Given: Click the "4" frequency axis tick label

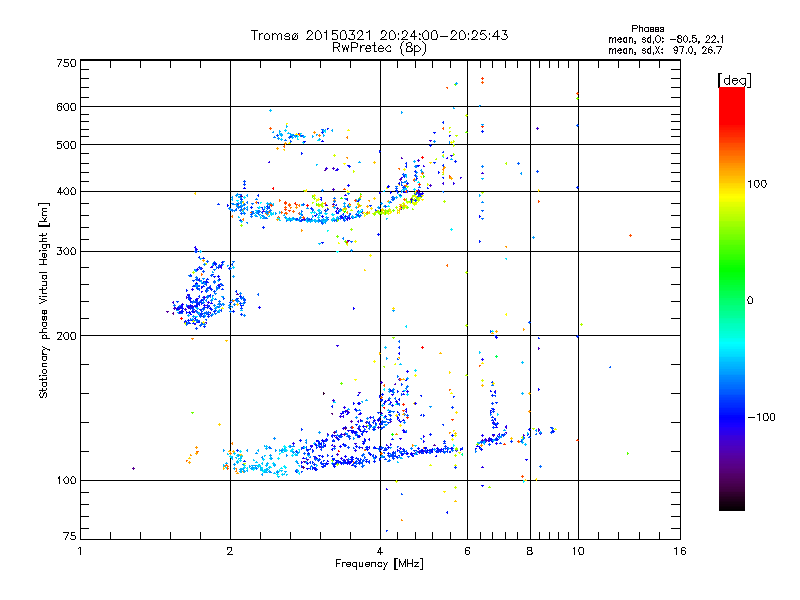Looking at the screenshot, I should click(380, 551).
